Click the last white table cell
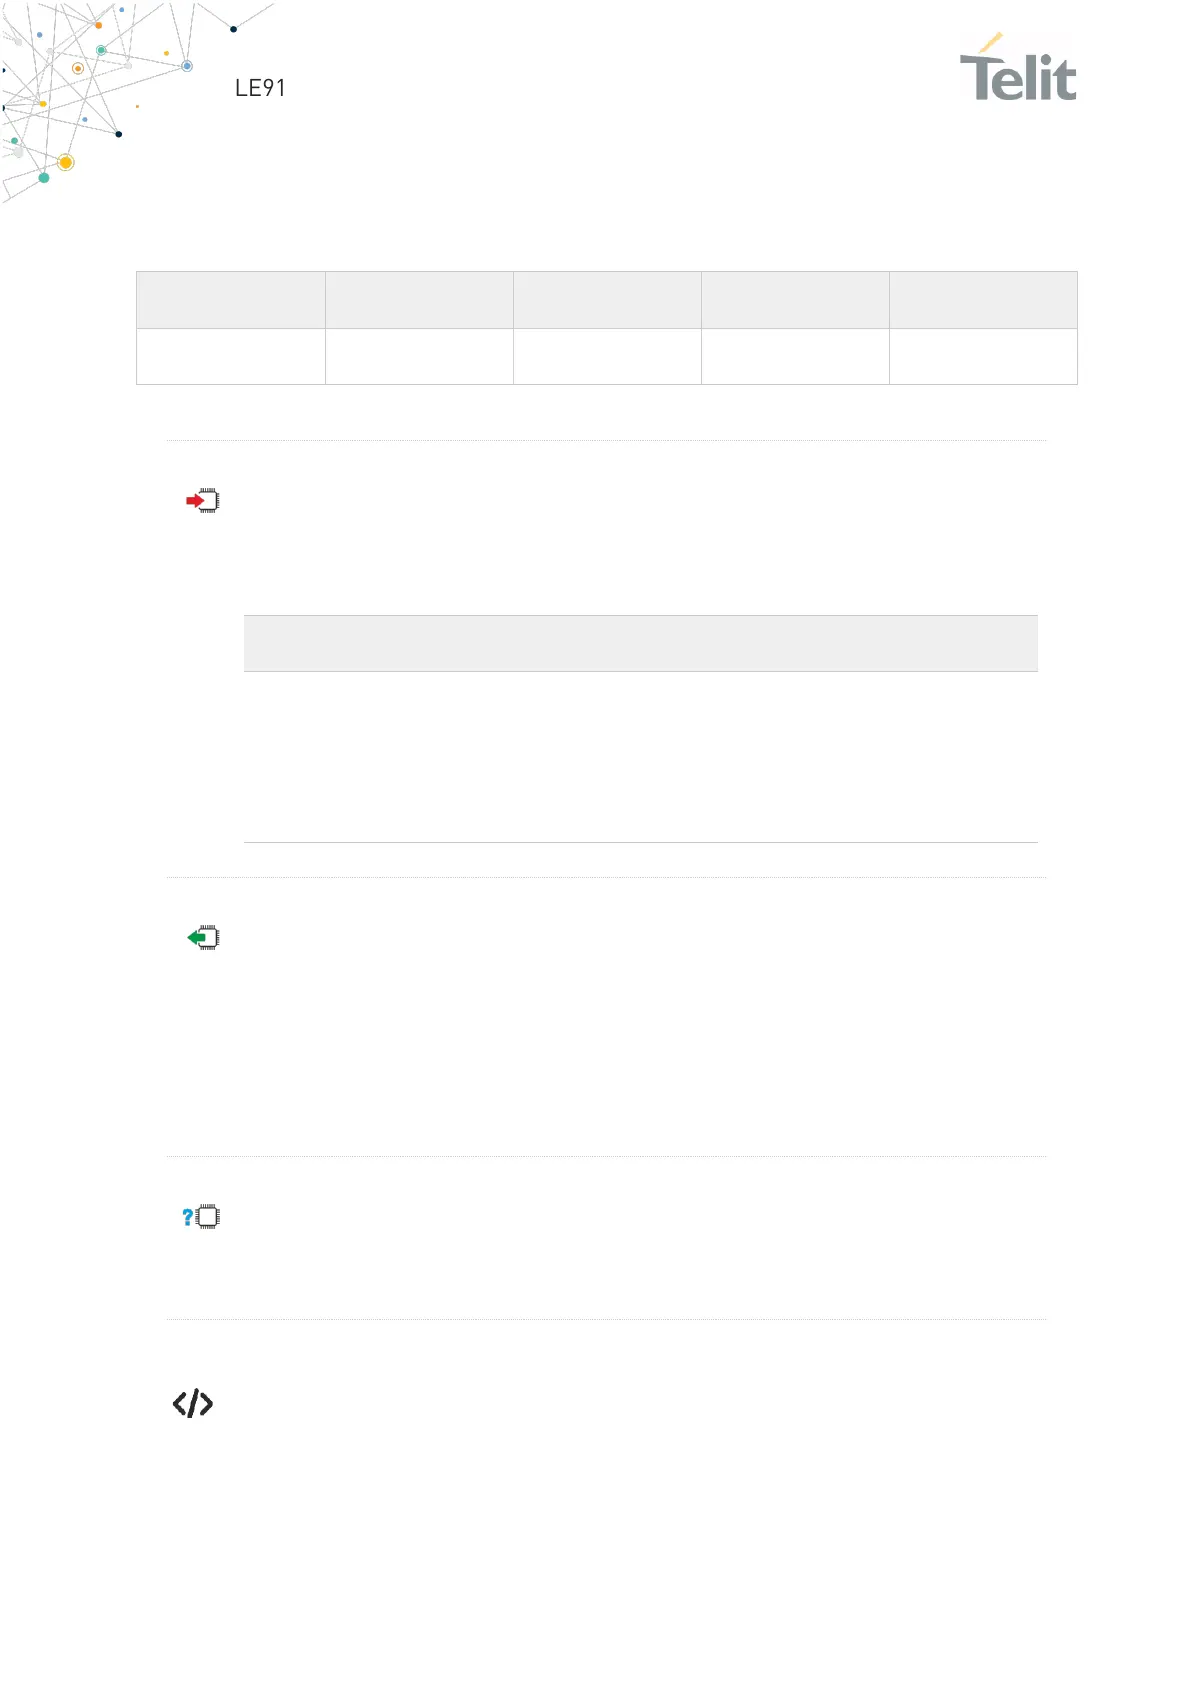The width and height of the screenshot is (1191, 1684). click(983, 357)
